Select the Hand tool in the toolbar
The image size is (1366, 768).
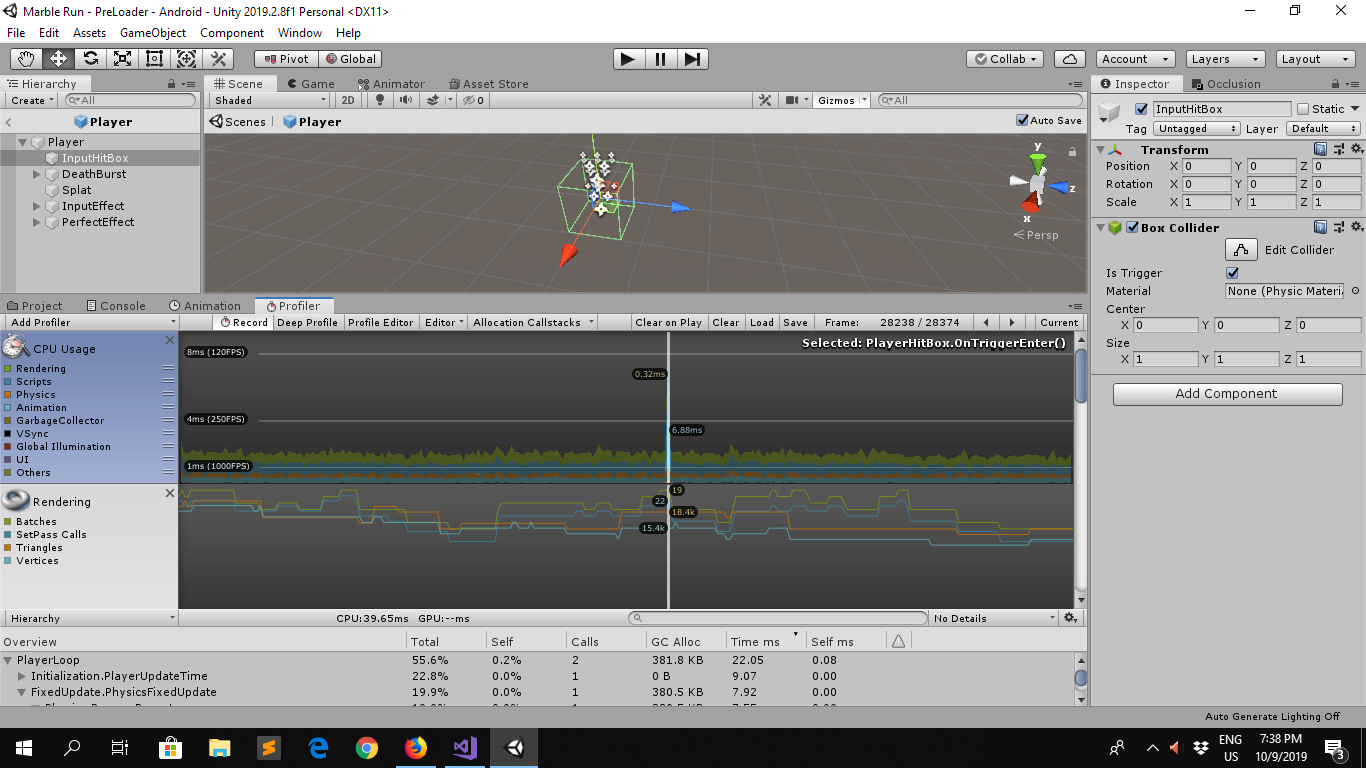[x=27, y=59]
